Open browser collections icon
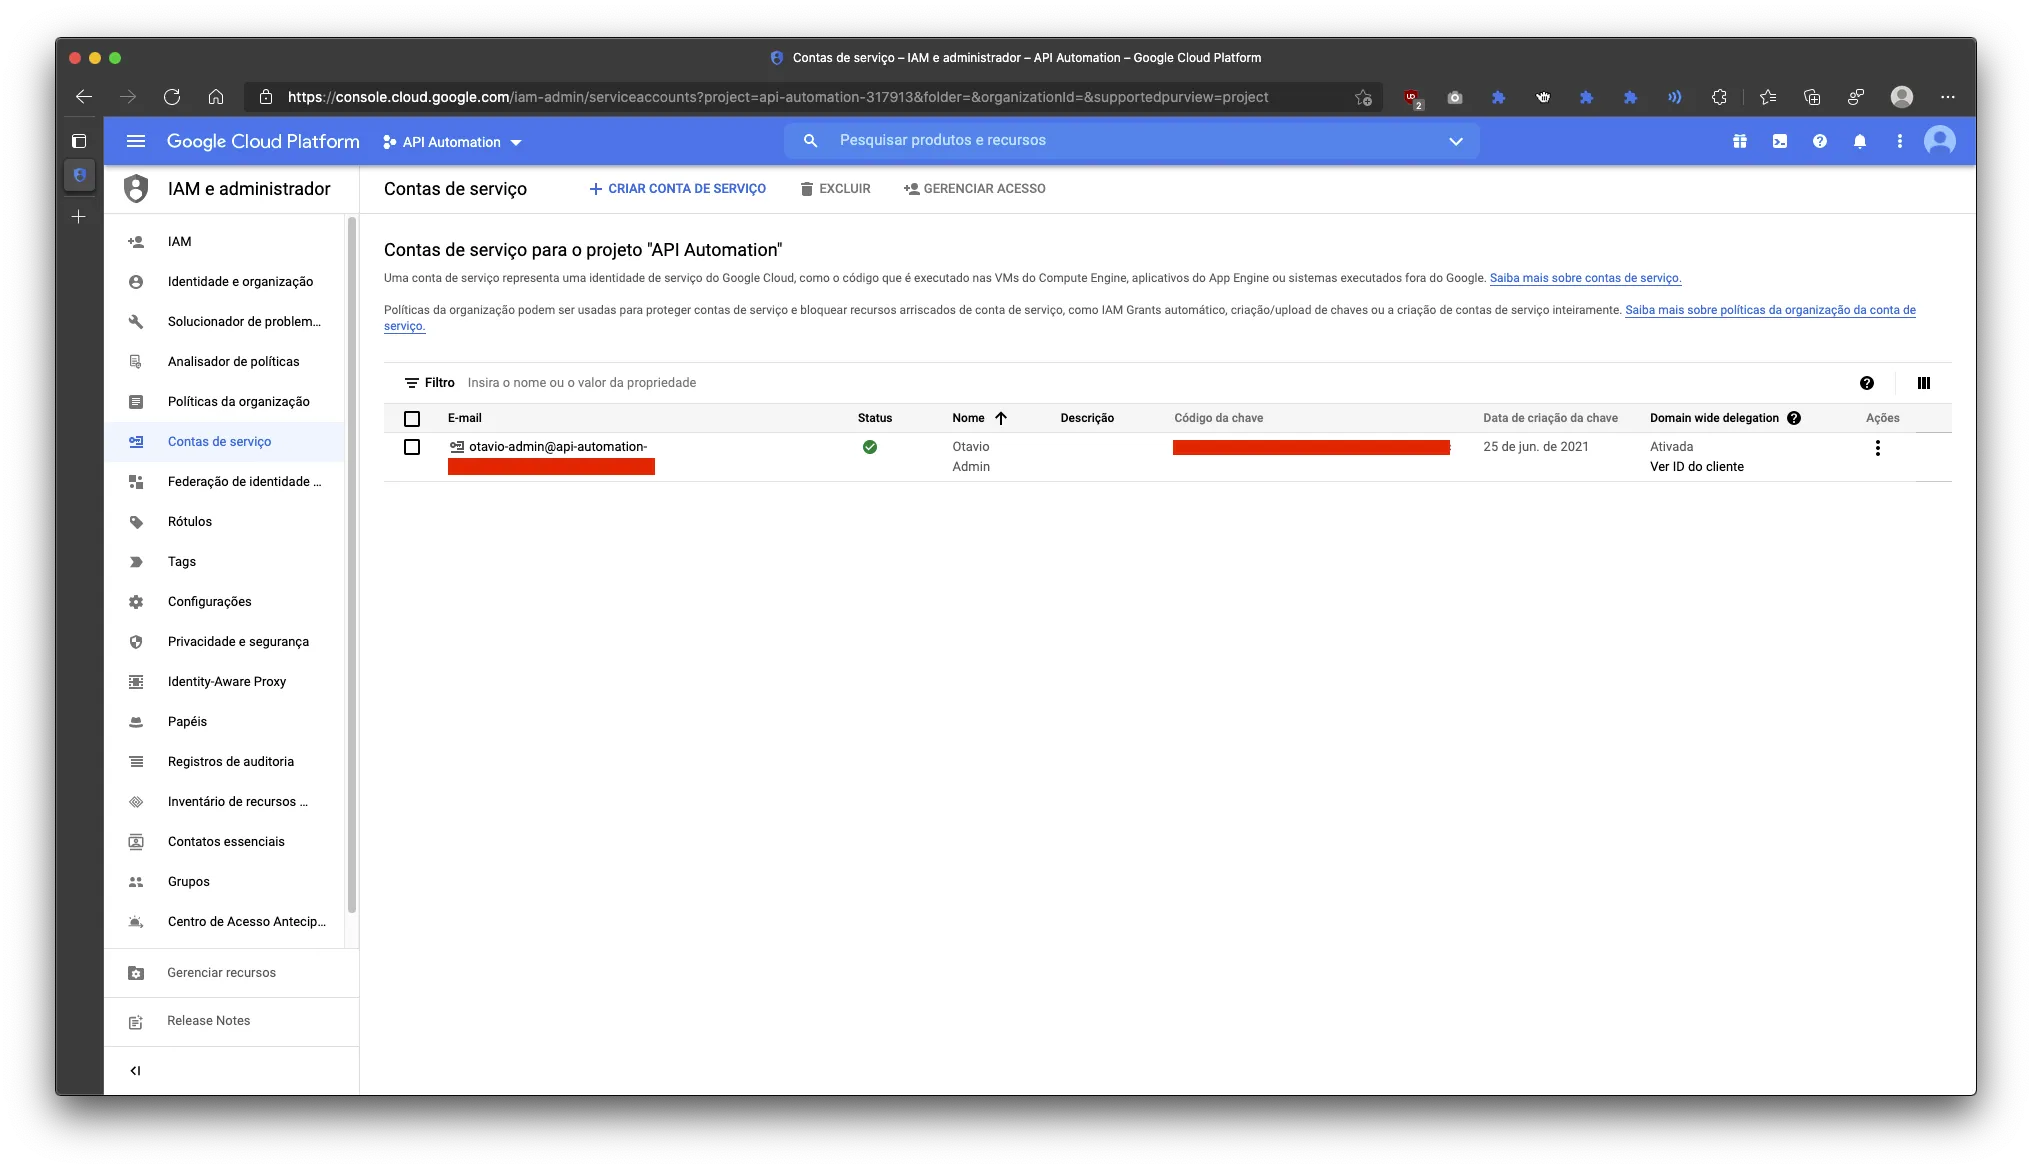Screen dimensions: 2032x1169 1812,97
